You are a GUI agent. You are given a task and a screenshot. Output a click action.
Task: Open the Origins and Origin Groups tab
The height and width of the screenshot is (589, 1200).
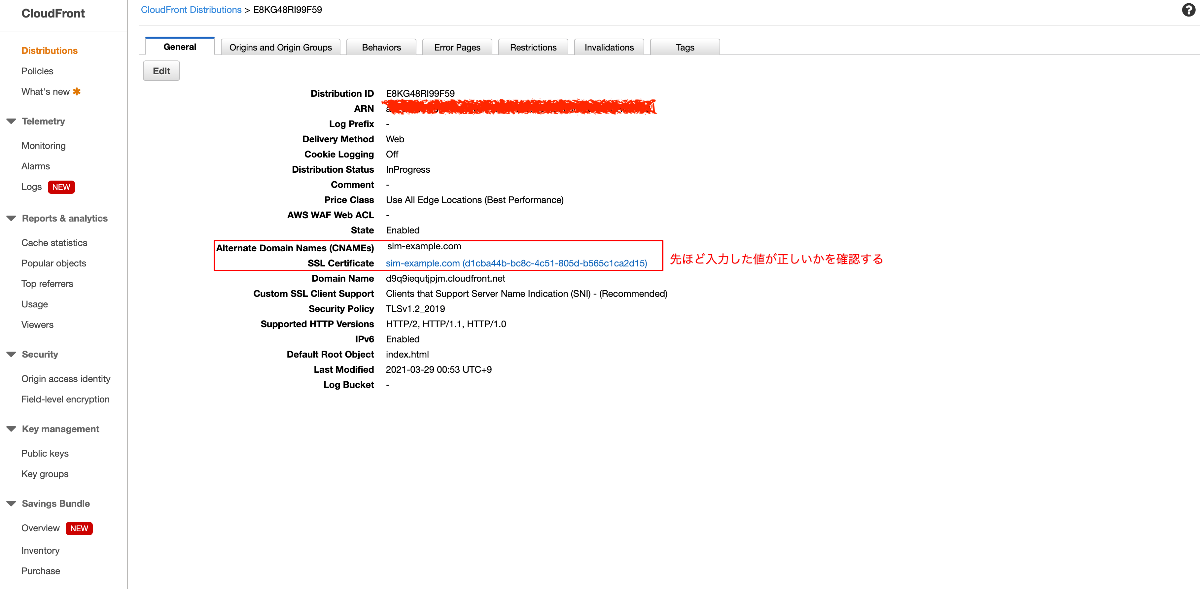coord(281,47)
